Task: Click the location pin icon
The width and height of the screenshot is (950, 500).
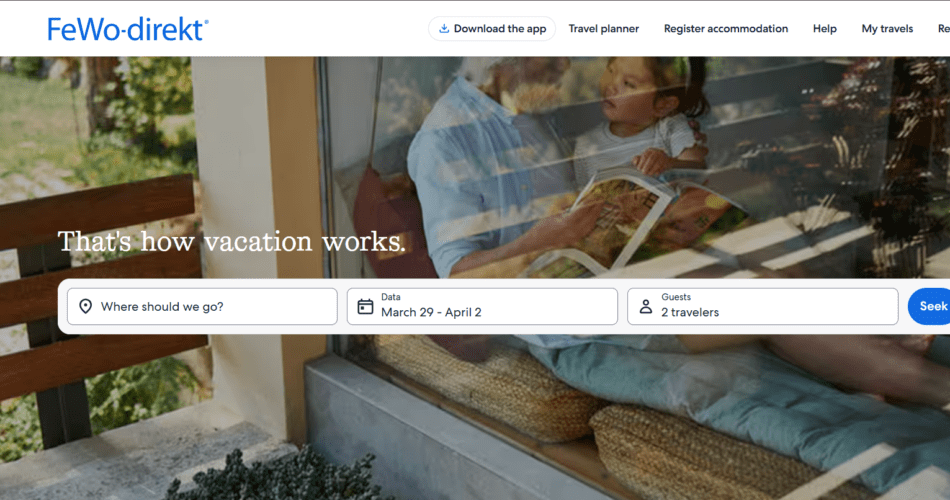Action: pos(85,307)
